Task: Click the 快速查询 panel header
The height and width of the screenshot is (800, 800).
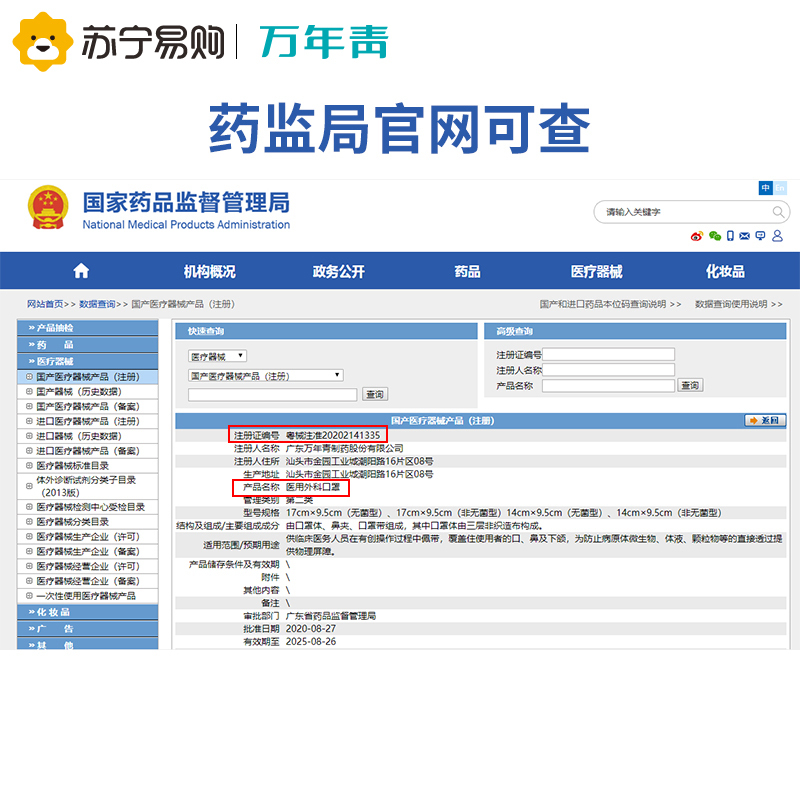Action: [x=327, y=331]
